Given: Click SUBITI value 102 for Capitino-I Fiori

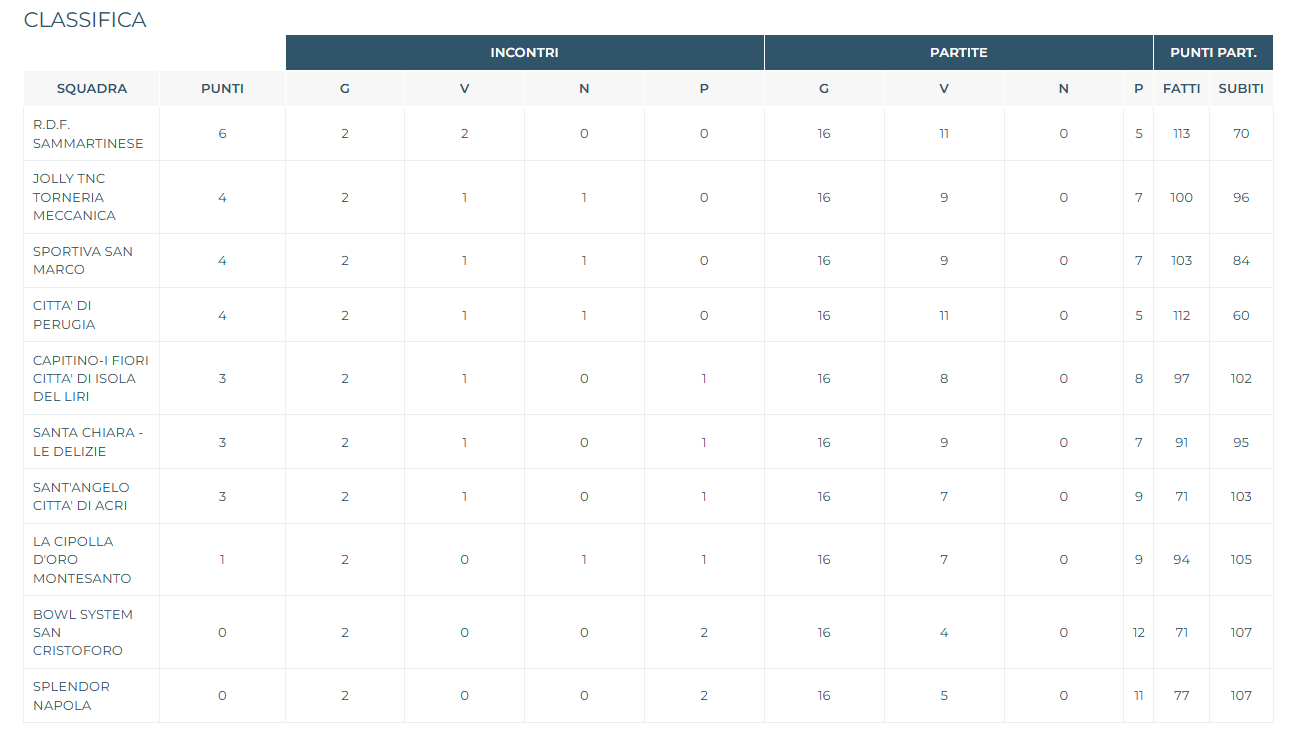Looking at the screenshot, I should point(1241,378).
